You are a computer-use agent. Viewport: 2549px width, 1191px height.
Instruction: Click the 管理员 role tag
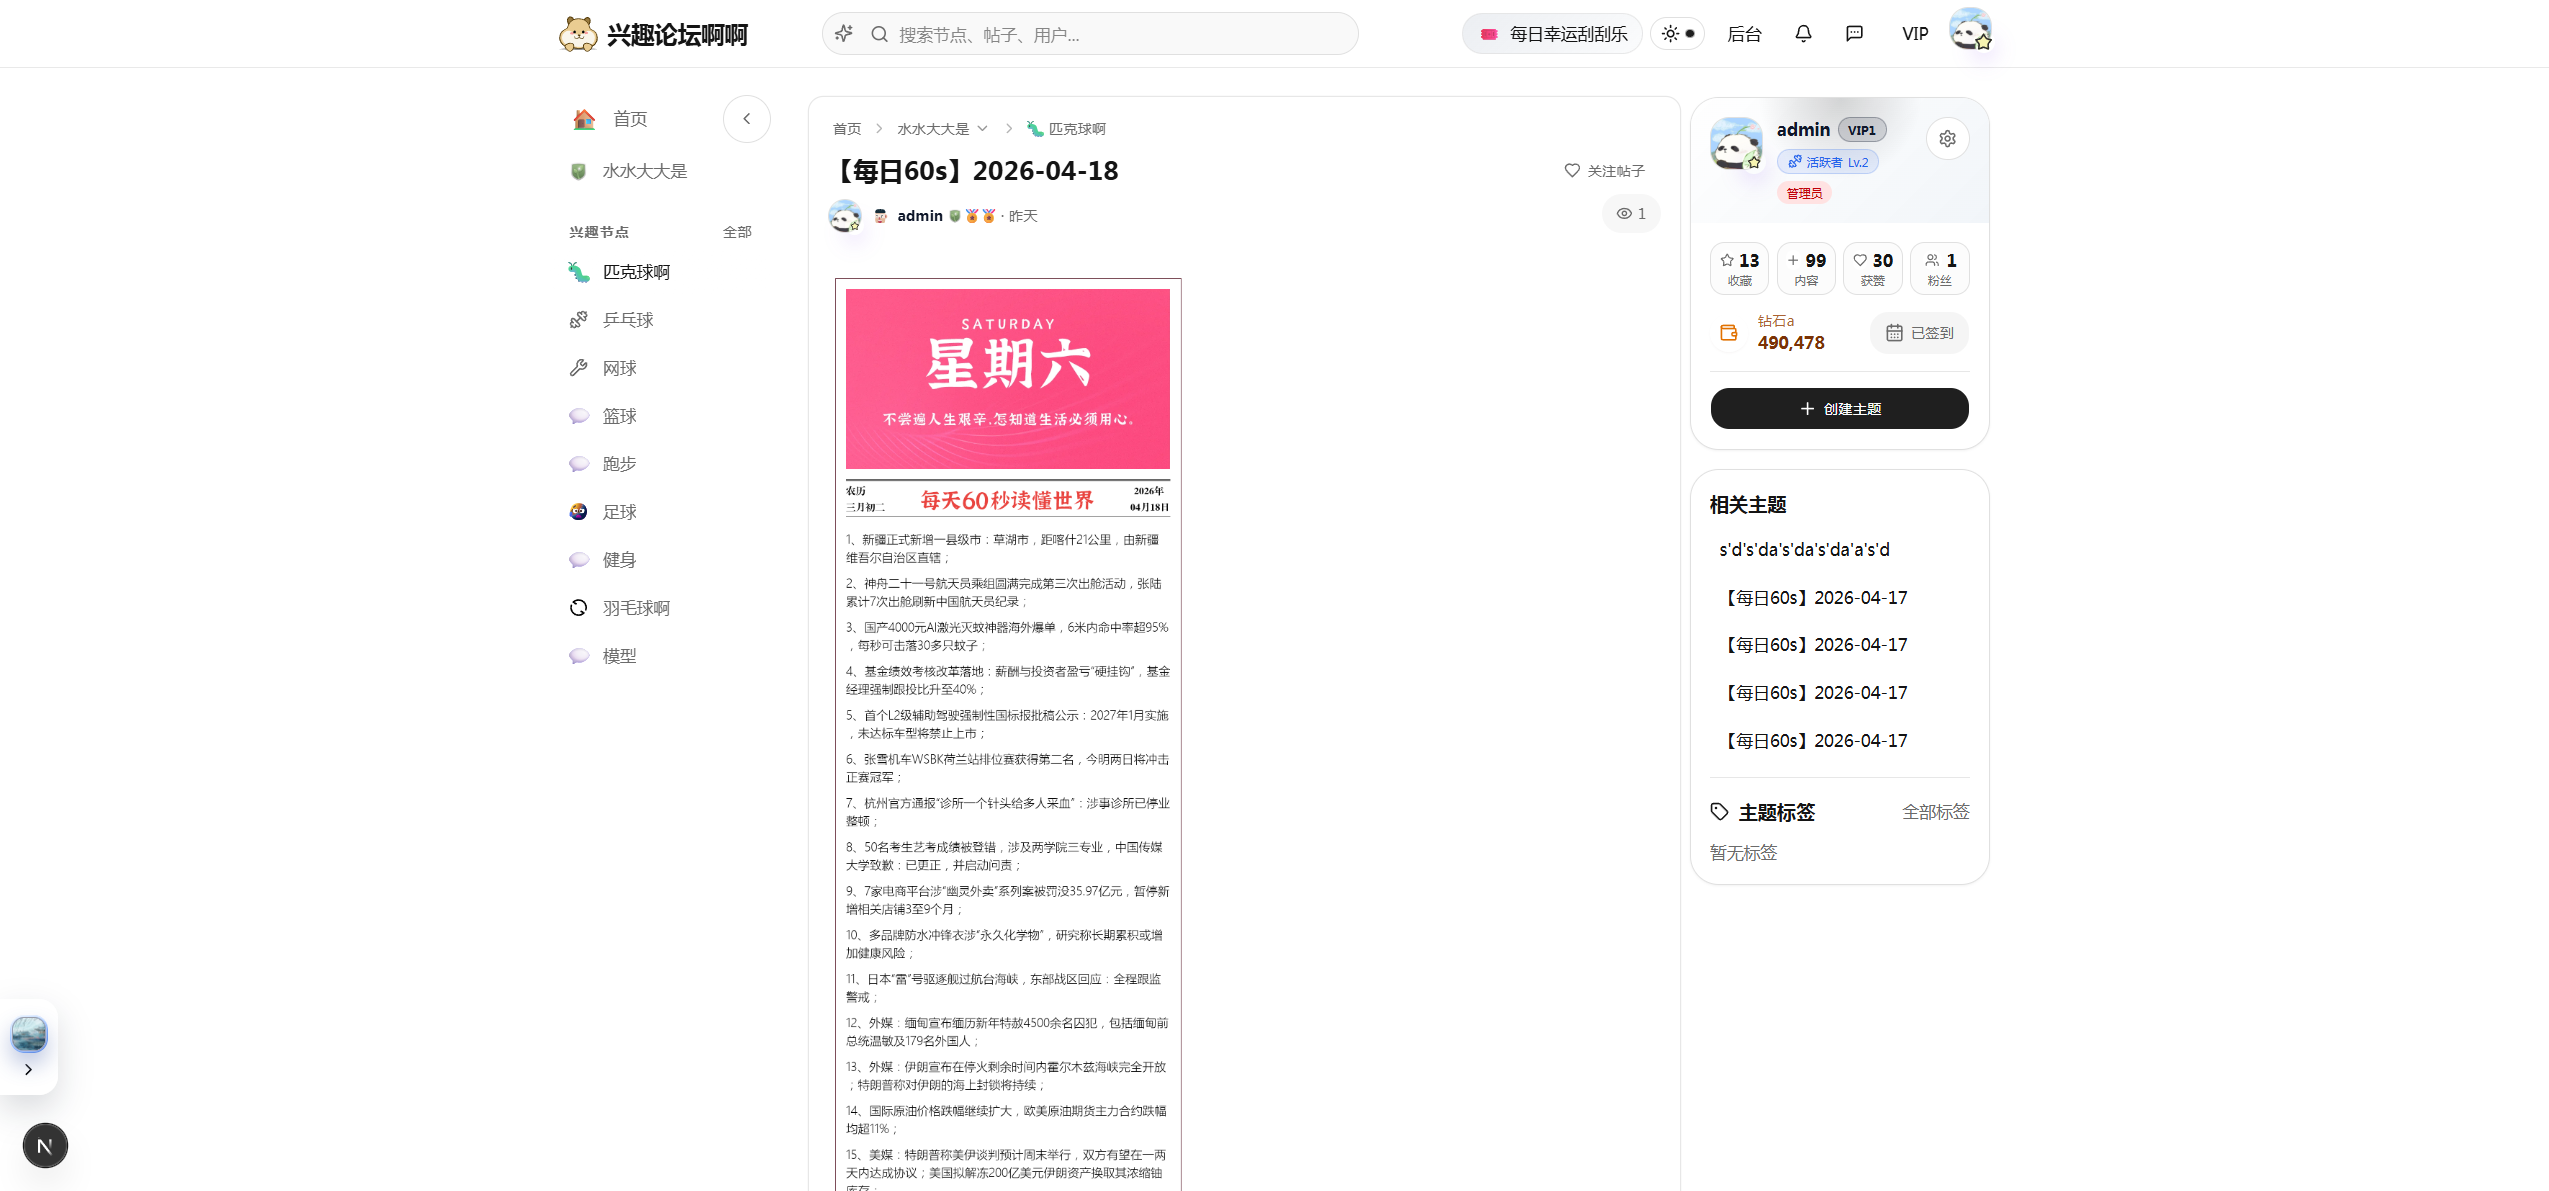[x=1804, y=193]
